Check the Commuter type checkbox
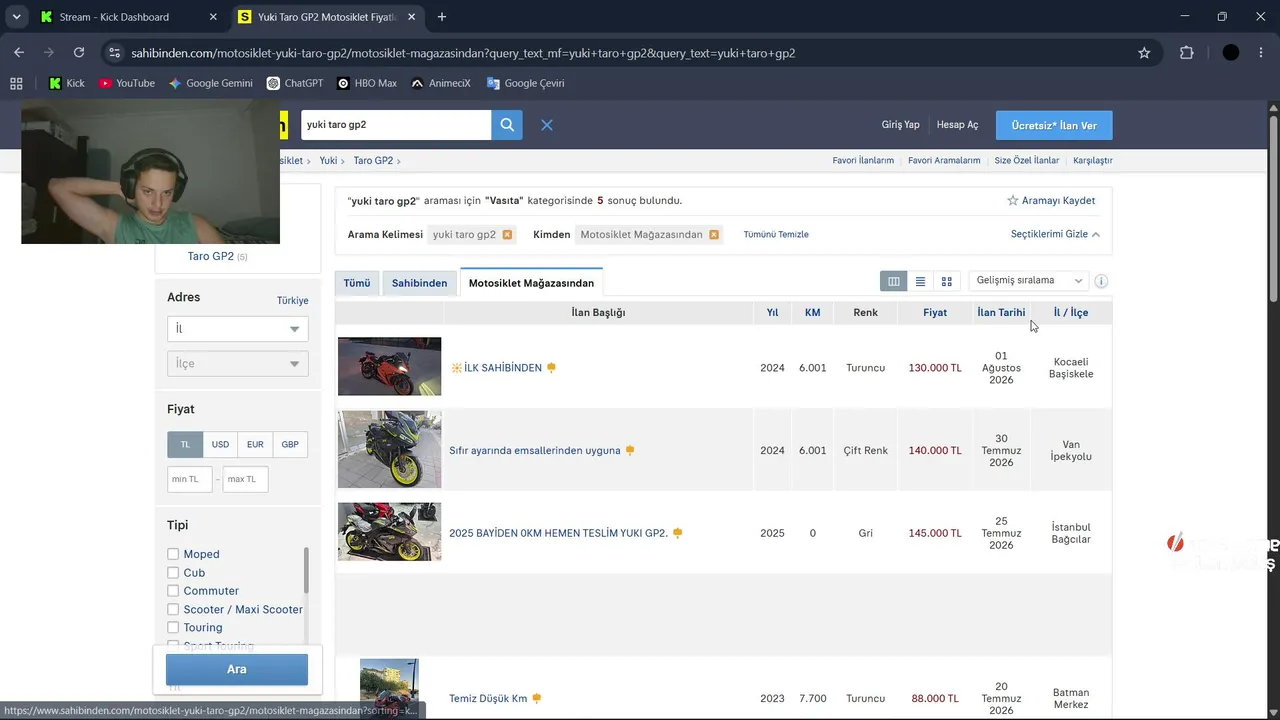Screen dimensions: 1280x720 (173, 591)
